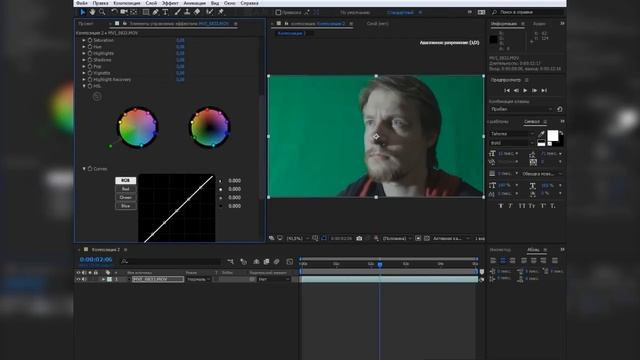Select Green channel in Curves
Viewport: 640px width, 360px height.
coord(125,198)
